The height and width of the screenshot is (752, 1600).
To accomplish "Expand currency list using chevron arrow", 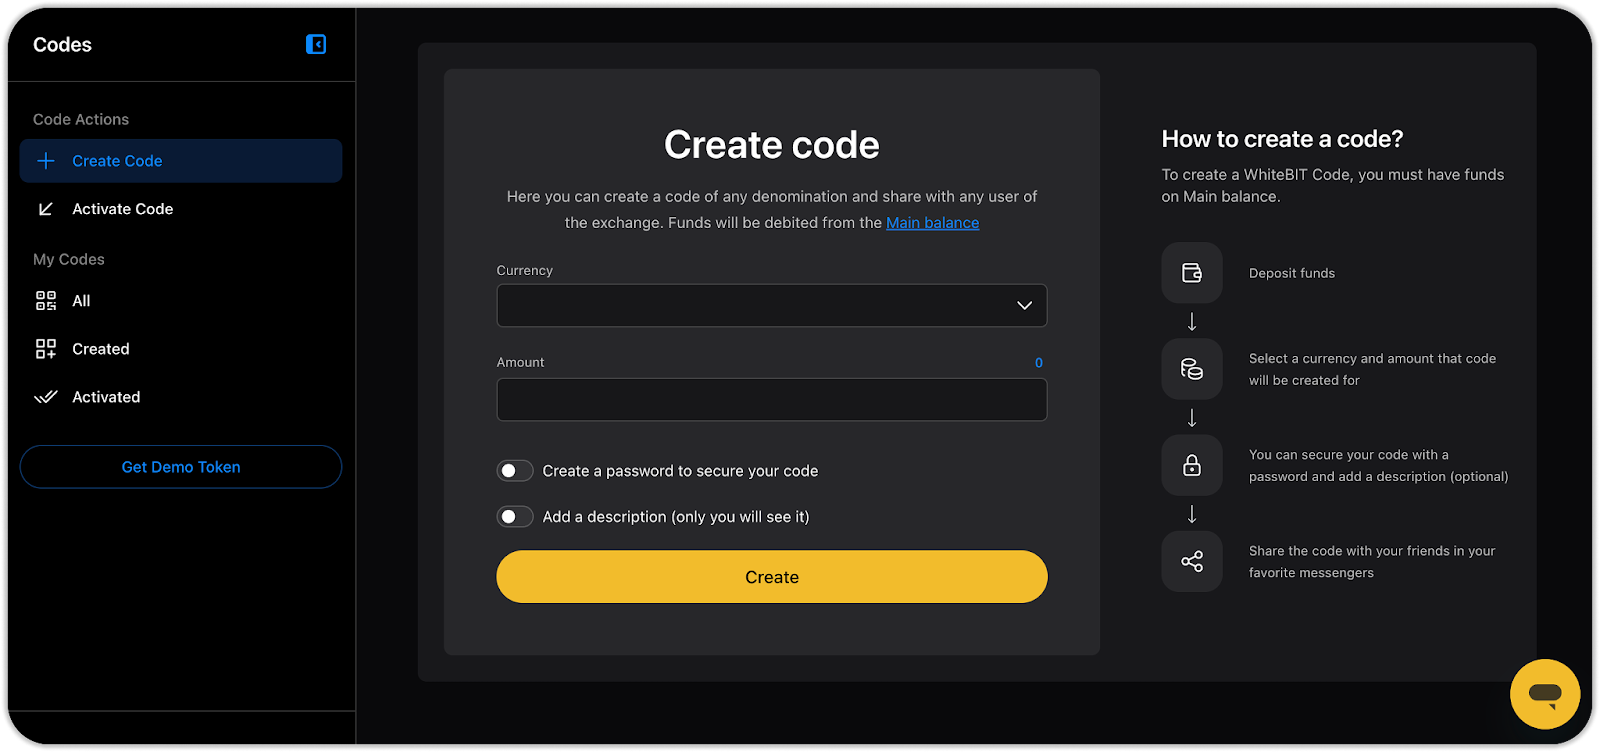I will pyautogui.click(x=1024, y=306).
